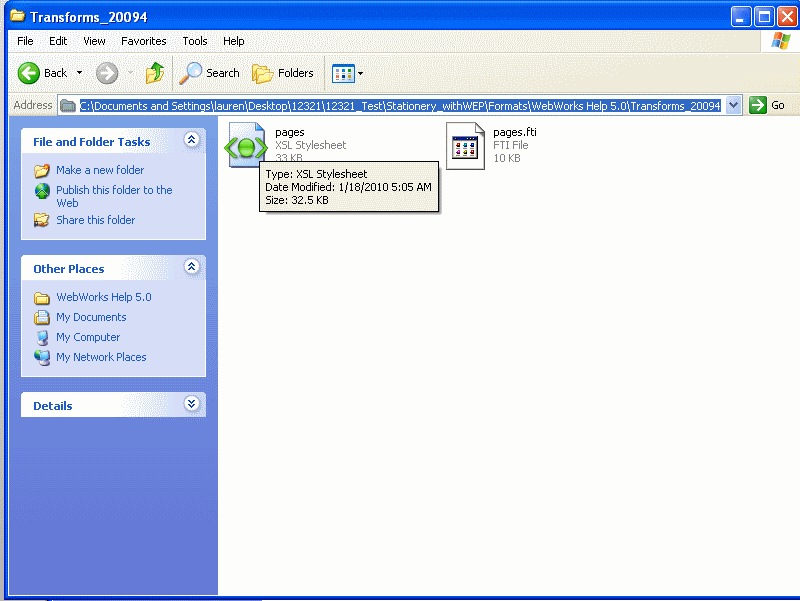Select the pages XSL Stylesheet file icon

(x=245, y=146)
